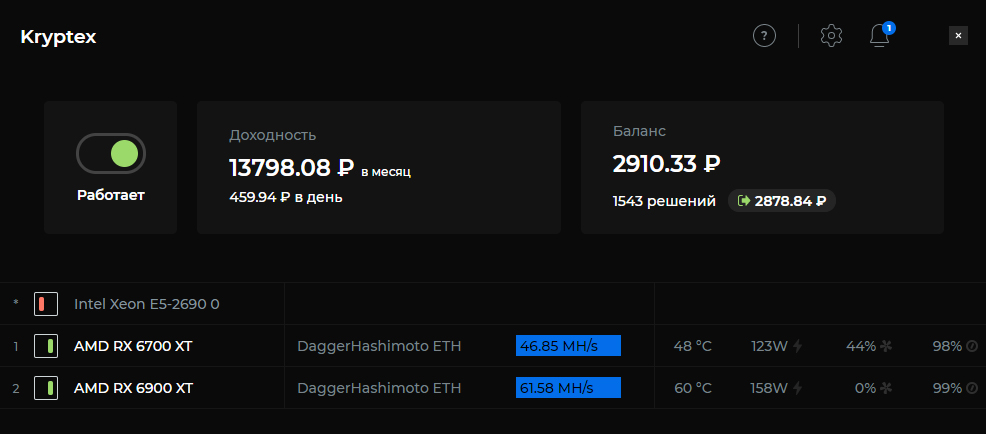This screenshot has height=434, width=986.
Task: Click the Kryptex logo title
Action: [58, 37]
